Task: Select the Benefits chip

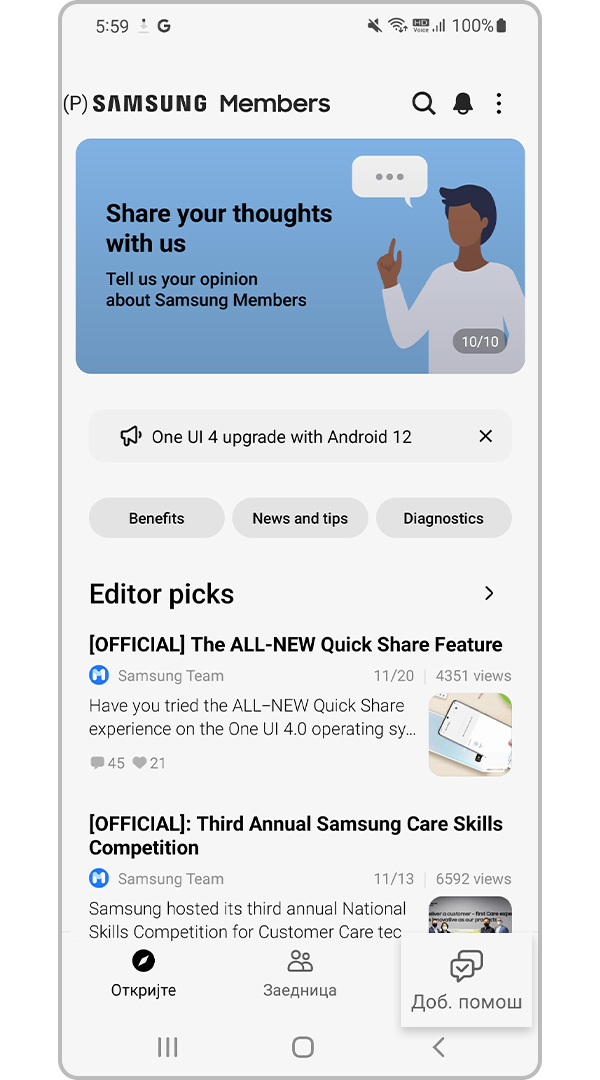Action: (156, 518)
